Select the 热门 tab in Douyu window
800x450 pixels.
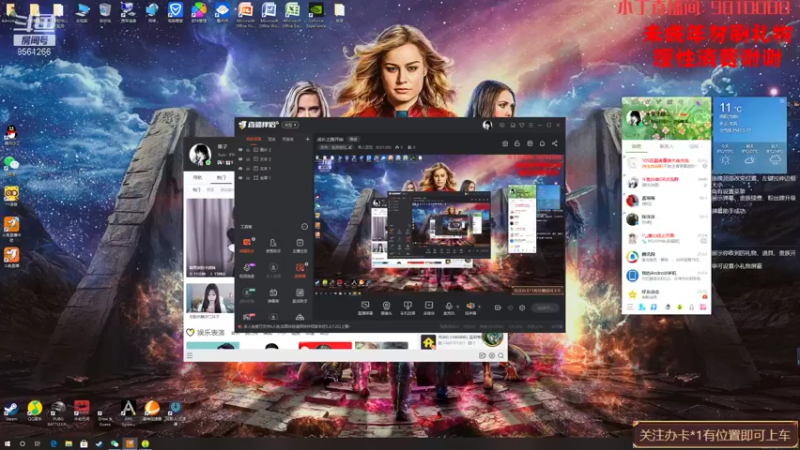pos(221,178)
